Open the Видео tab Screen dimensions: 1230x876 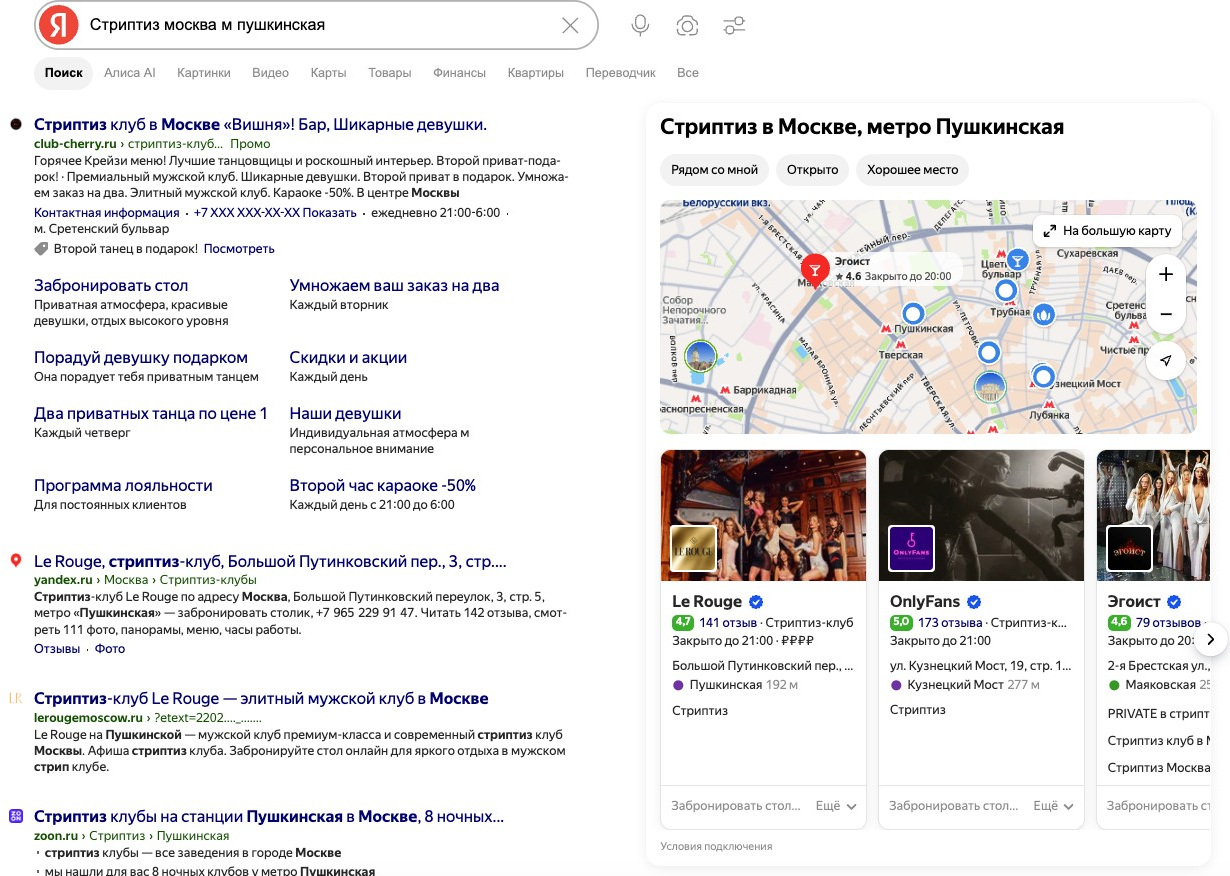(x=270, y=73)
